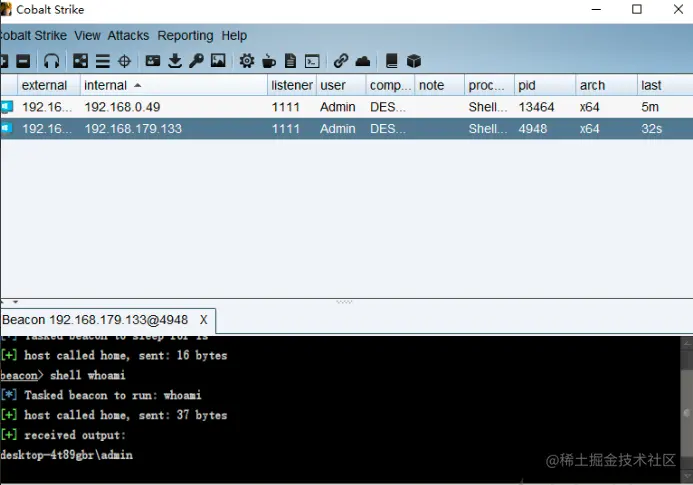
Task: Click the beacon console vertical scrollbar thumb
Action: (x=686, y=413)
